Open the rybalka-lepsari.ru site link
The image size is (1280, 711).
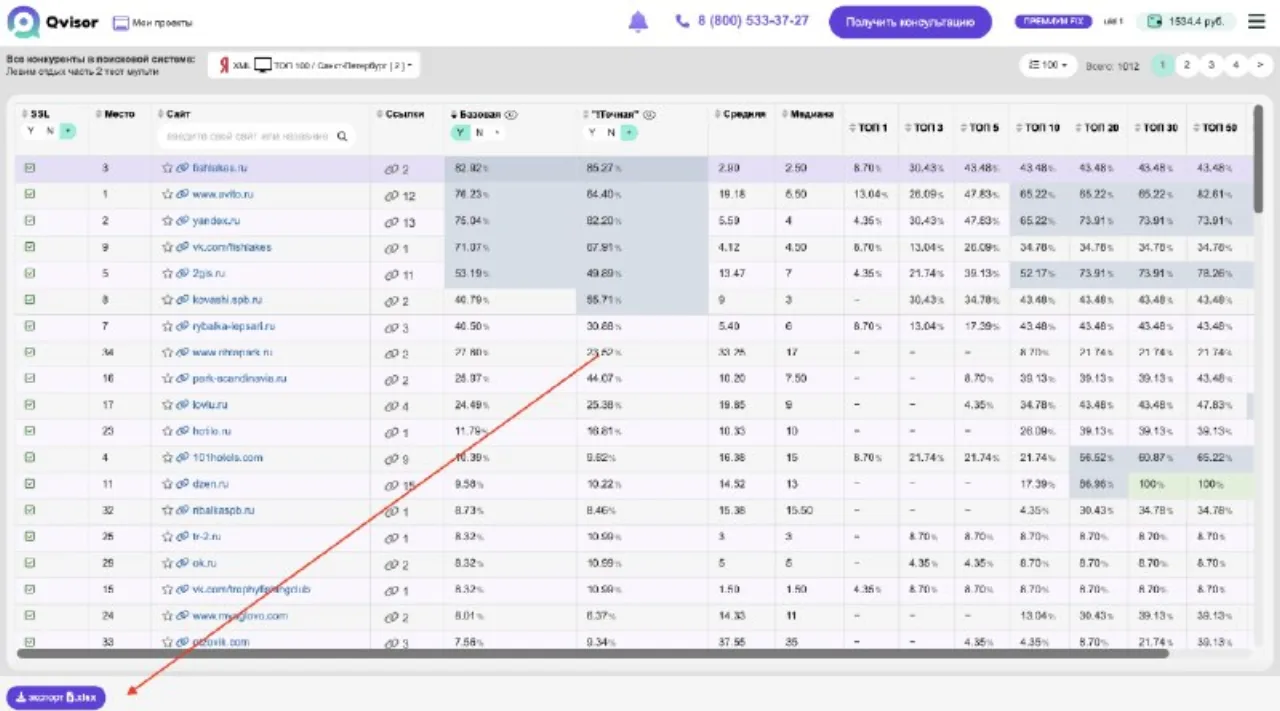click(233, 326)
